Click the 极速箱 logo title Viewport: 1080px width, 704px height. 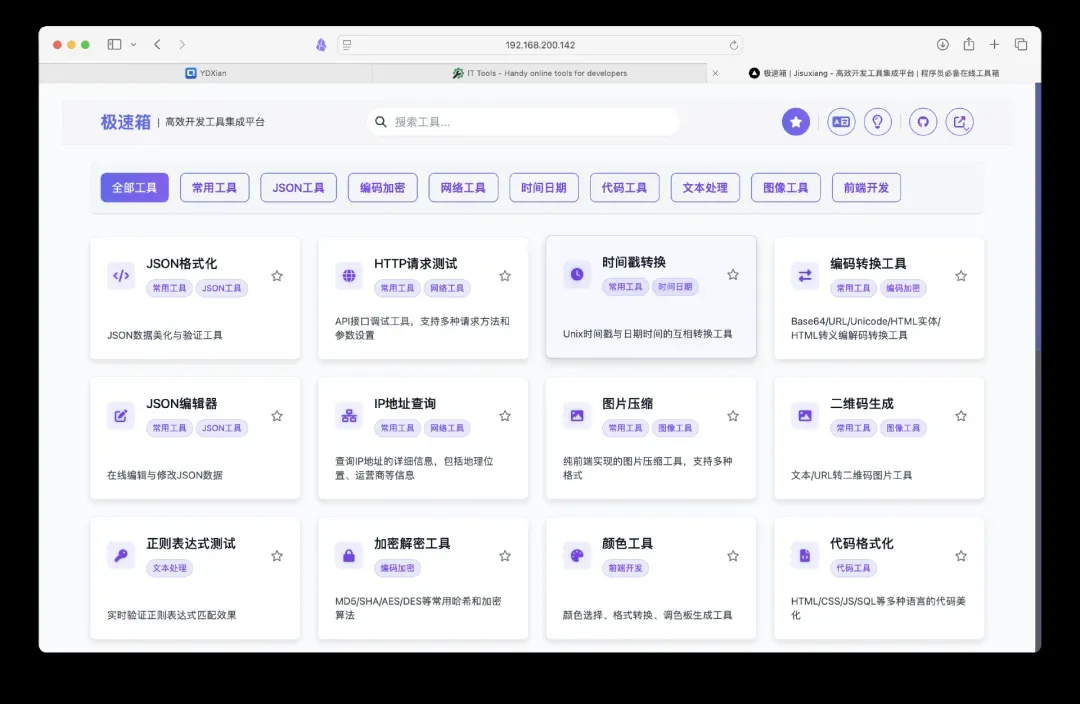coord(125,122)
